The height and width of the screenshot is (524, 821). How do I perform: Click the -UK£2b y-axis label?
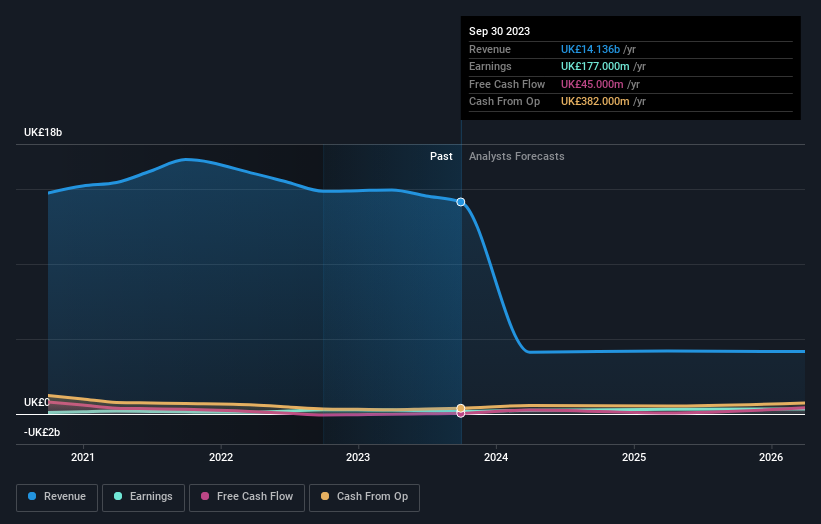pyautogui.click(x=42, y=432)
